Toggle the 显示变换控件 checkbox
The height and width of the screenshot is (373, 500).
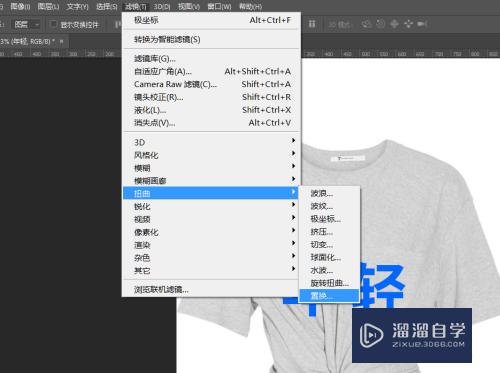pyautogui.click(x=53, y=24)
